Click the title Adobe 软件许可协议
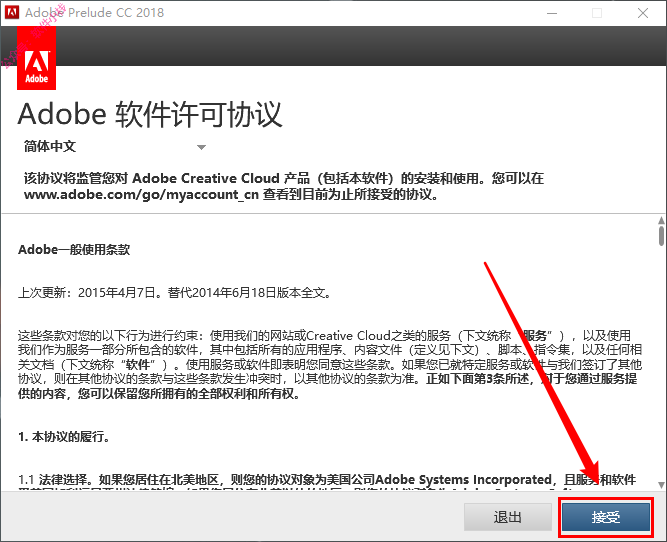 coord(150,114)
